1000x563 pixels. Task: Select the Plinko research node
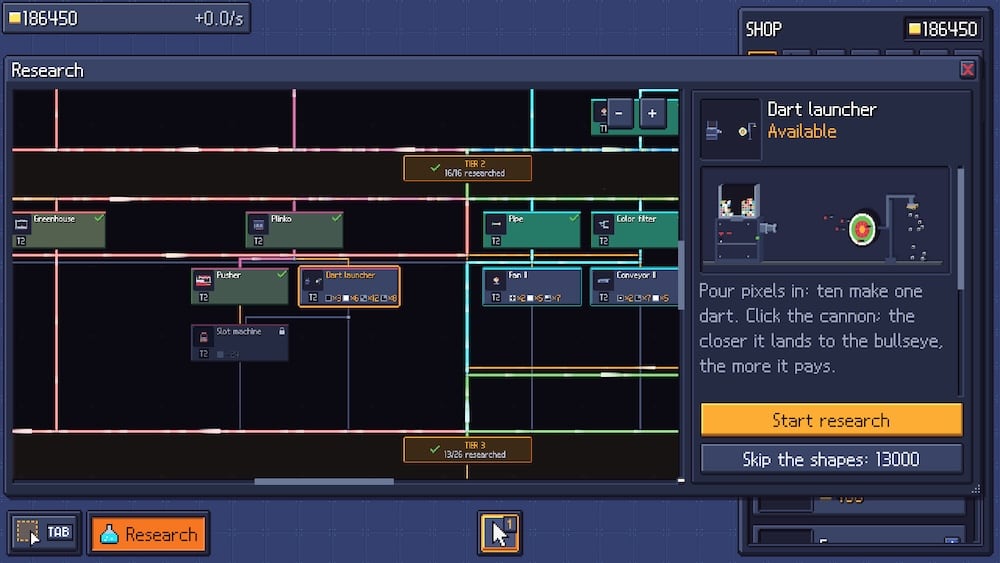(294, 230)
